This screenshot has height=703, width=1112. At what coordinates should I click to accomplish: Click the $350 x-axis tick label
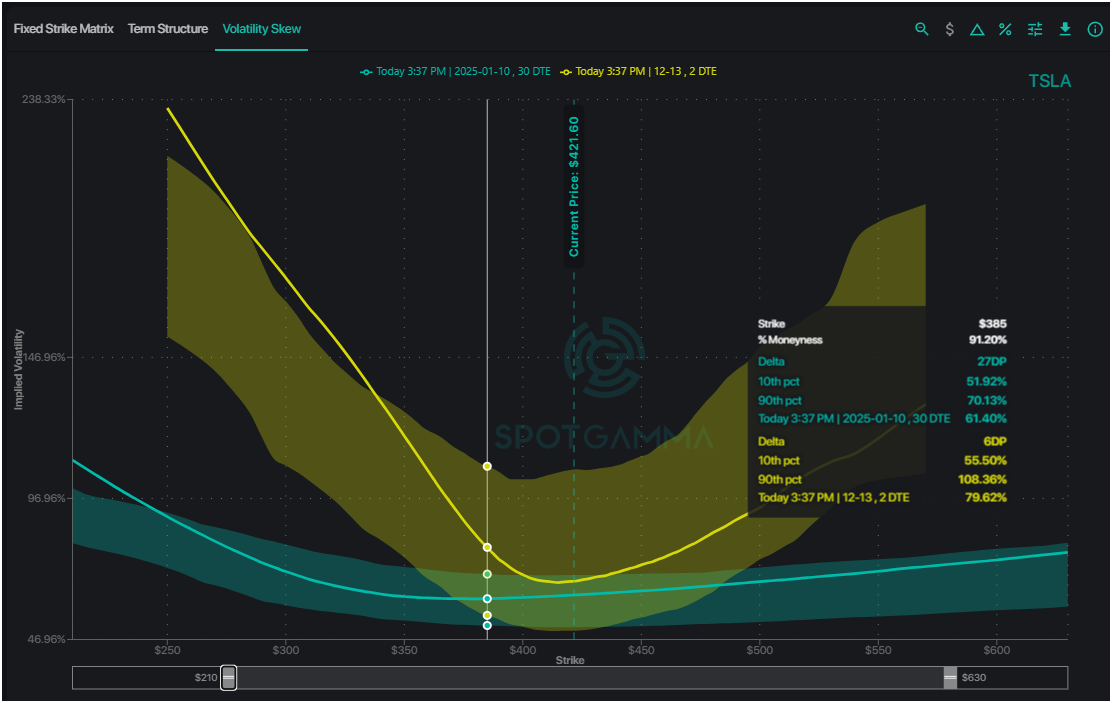click(404, 650)
